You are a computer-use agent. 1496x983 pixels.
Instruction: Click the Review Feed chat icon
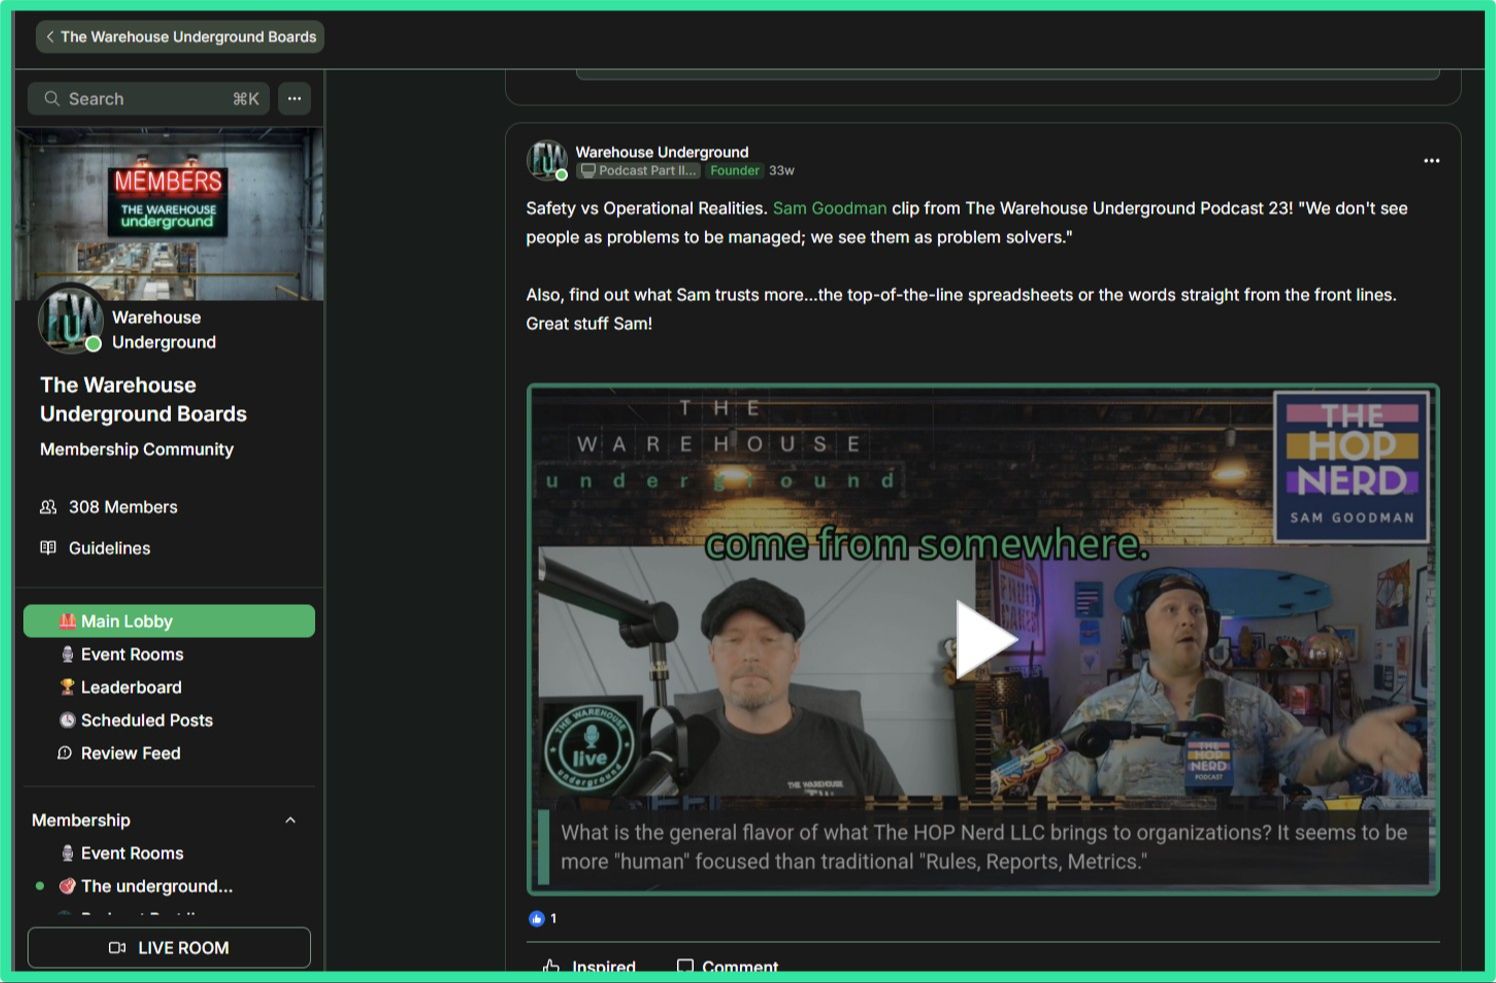(65, 753)
